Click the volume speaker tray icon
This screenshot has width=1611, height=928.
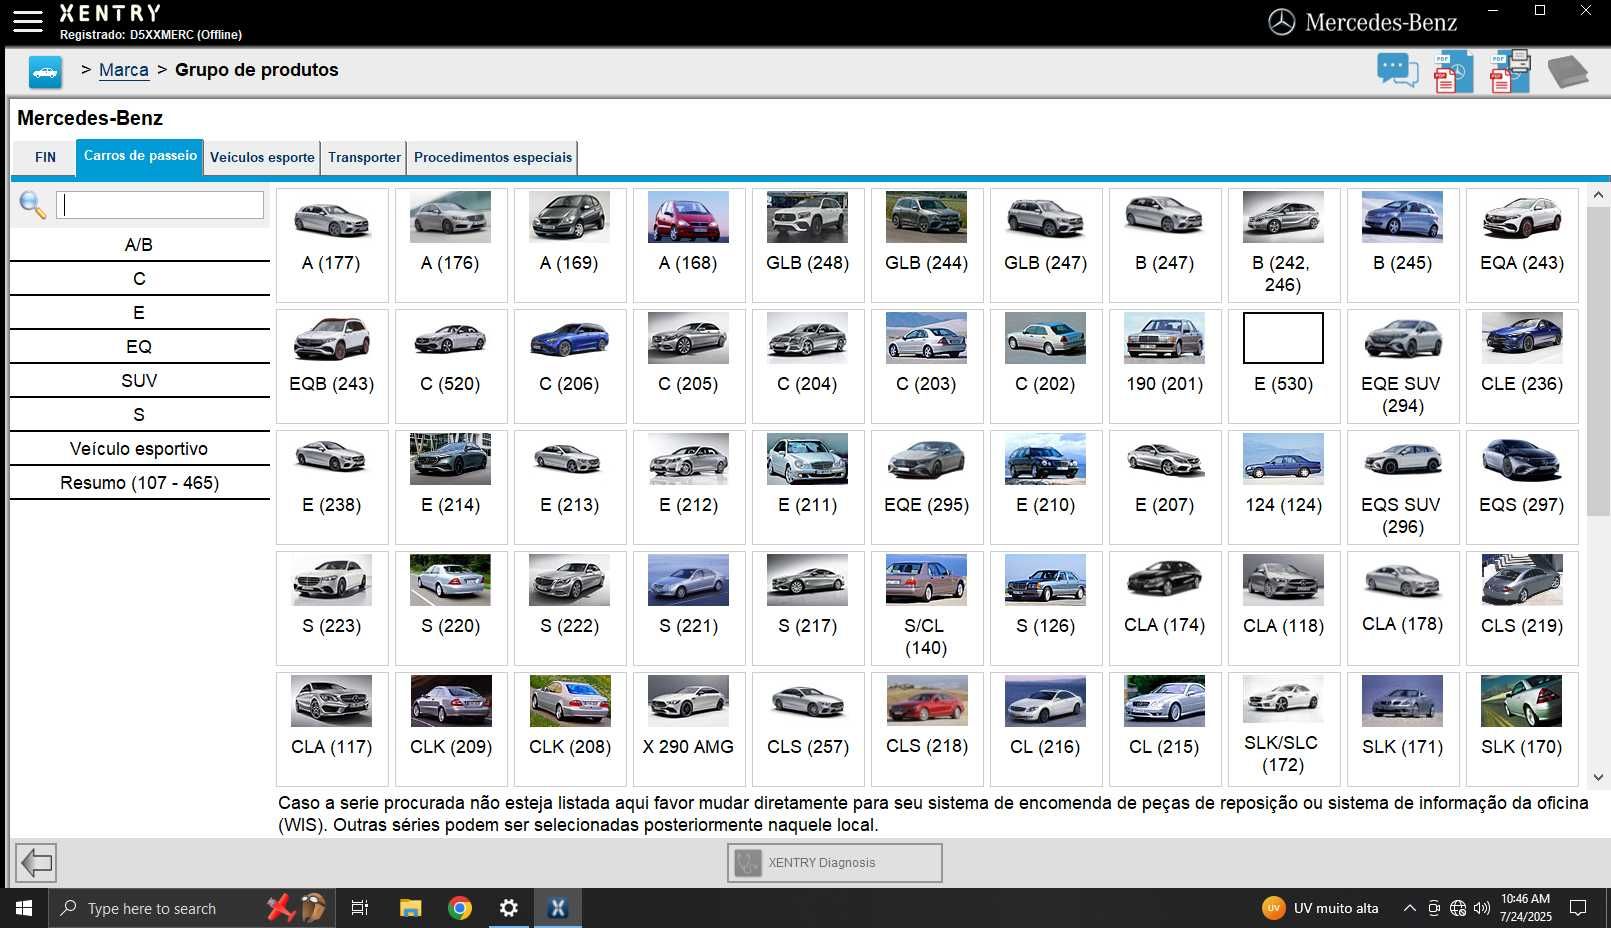tap(1481, 908)
